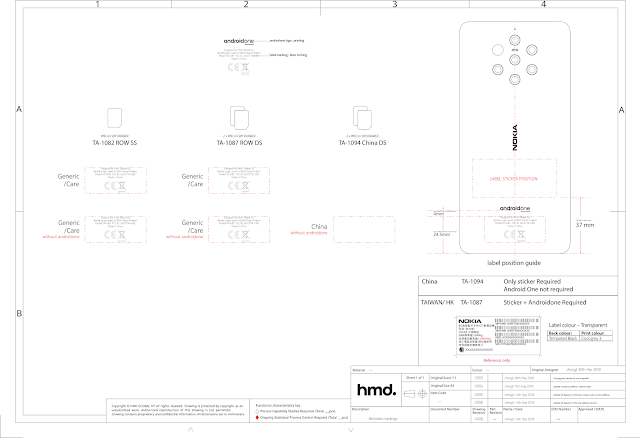Click the 'Print colour:' header cell
The height and width of the screenshot is (438, 640).
click(x=596, y=333)
